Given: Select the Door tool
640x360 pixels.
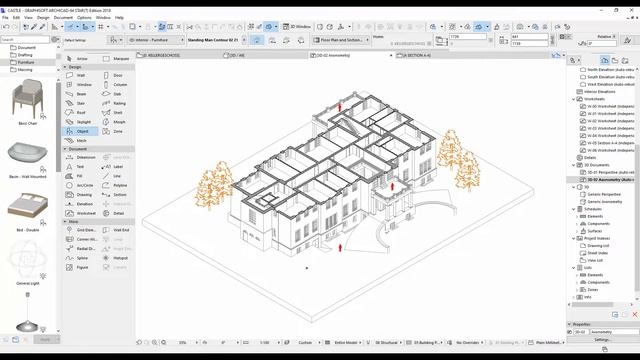Looking at the screenshot, I should 117,75.
